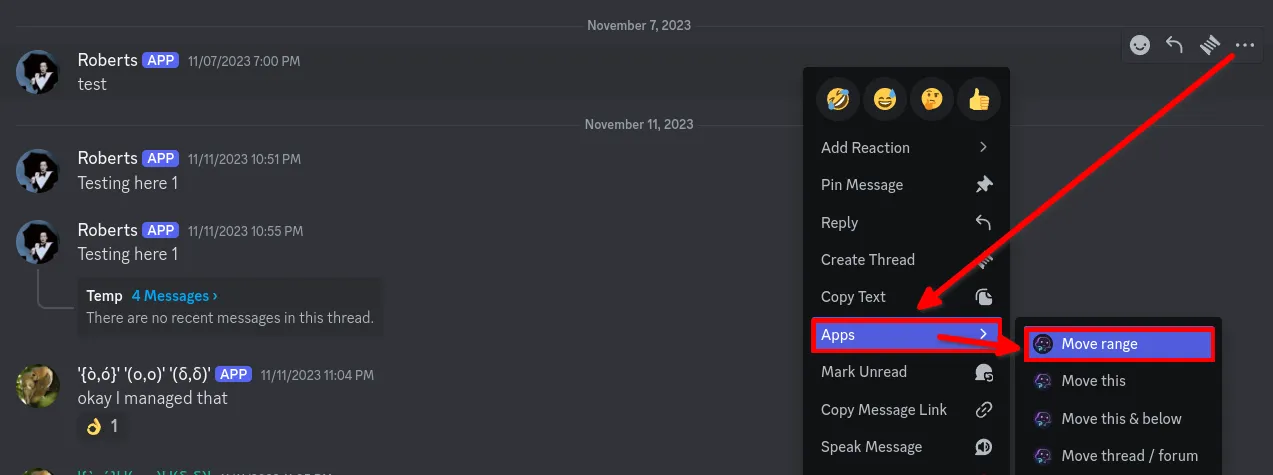1273x475 pixels.
Task: Click Roberts username on the test message
Action: pos(107,60)
